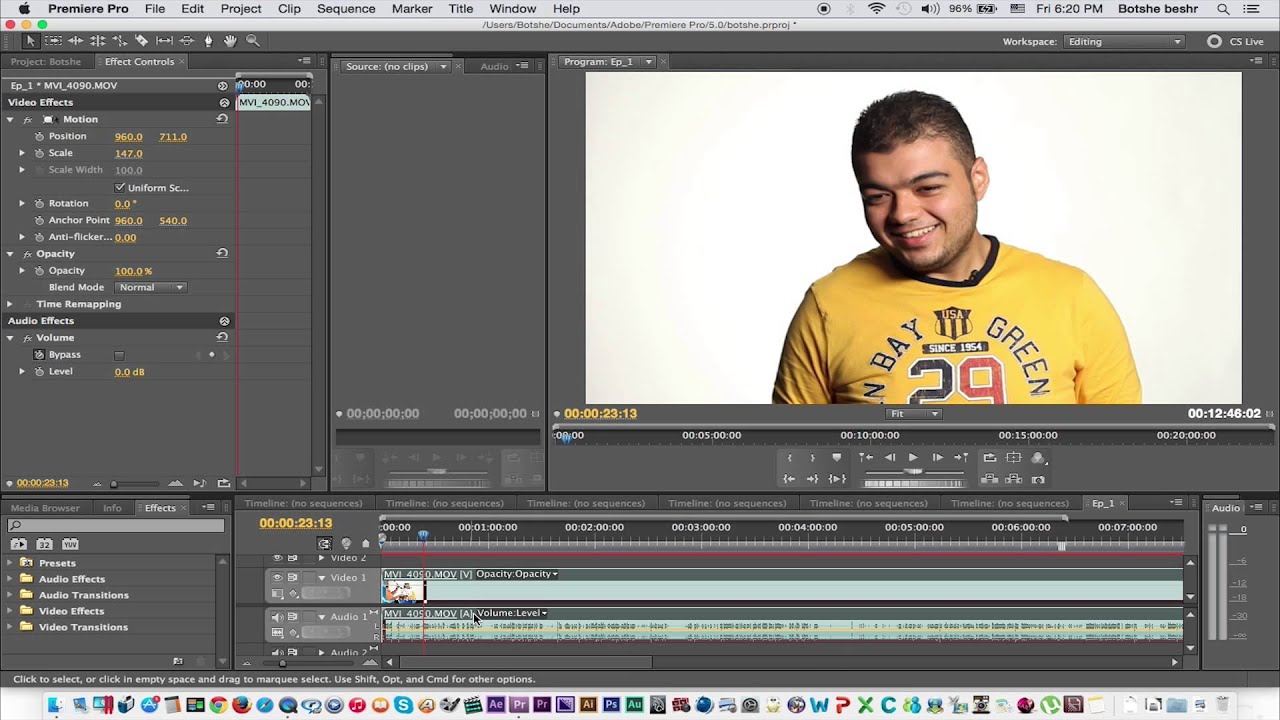Viewport: 1280px width, 720px height.
Task: Add an unnumbered marker in Program monitor
Action: click(x=837, y=457)
